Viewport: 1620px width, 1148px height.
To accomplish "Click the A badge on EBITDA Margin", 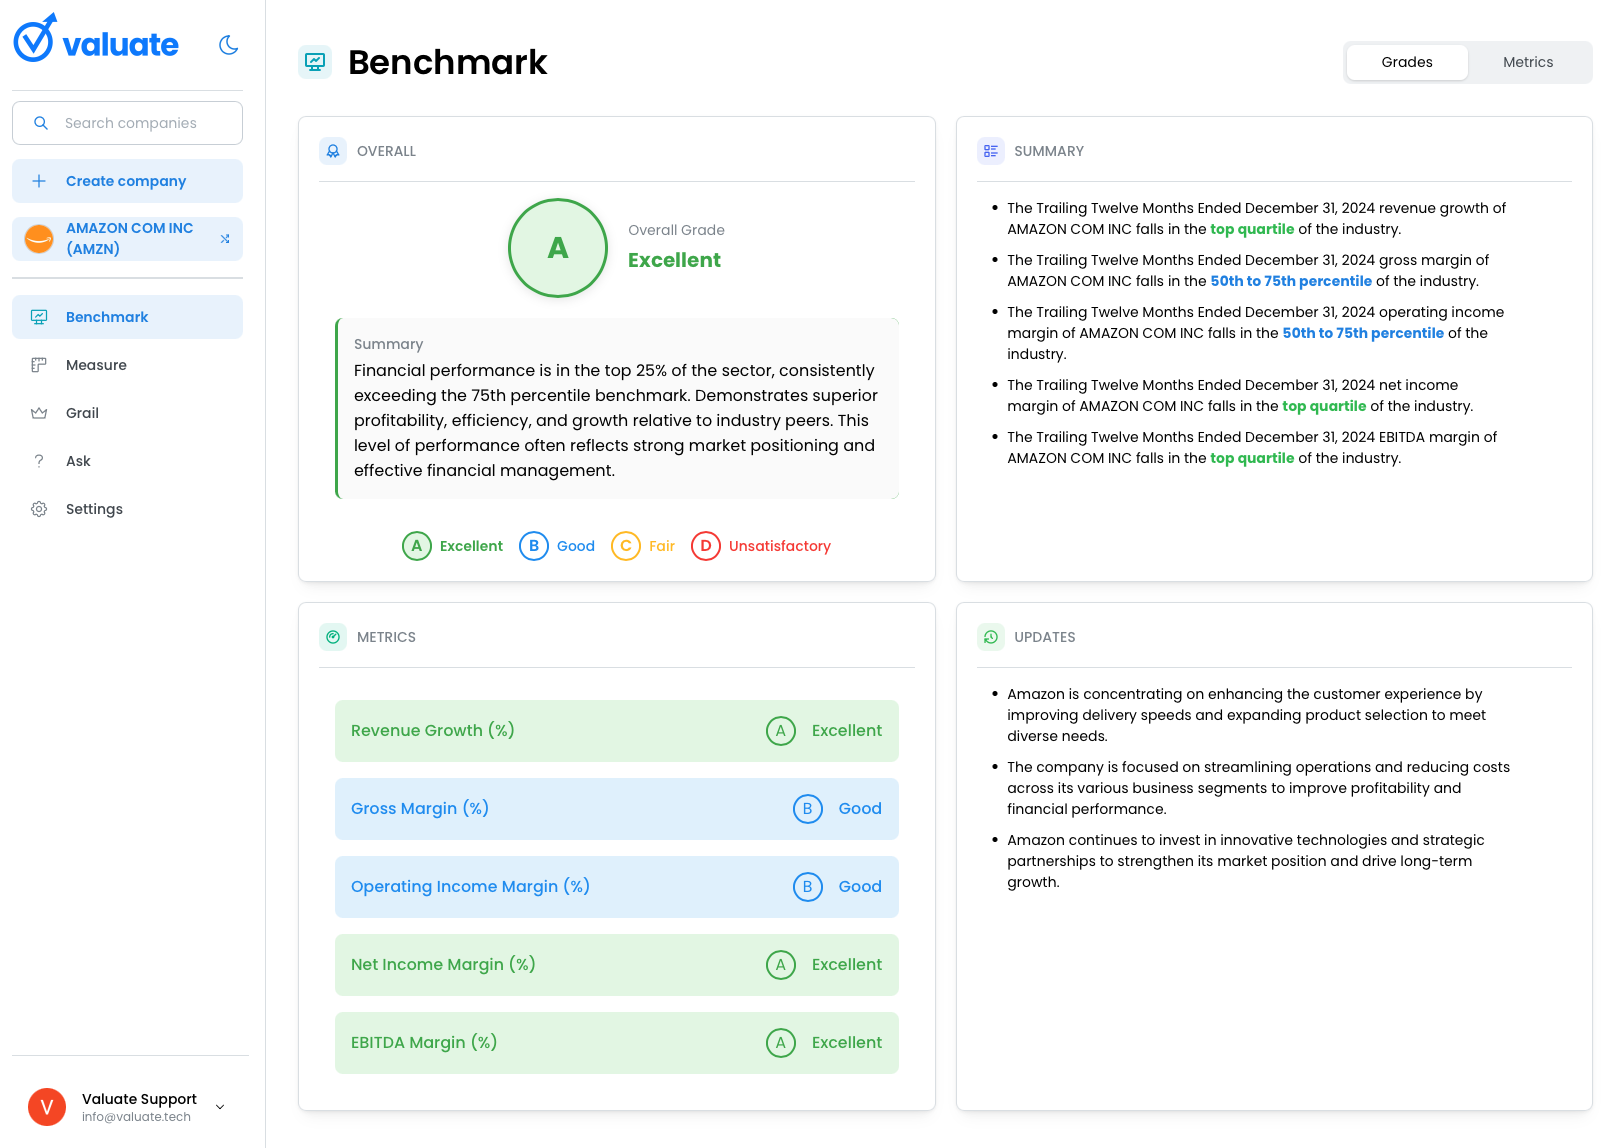I will (x=781, y=1043).
